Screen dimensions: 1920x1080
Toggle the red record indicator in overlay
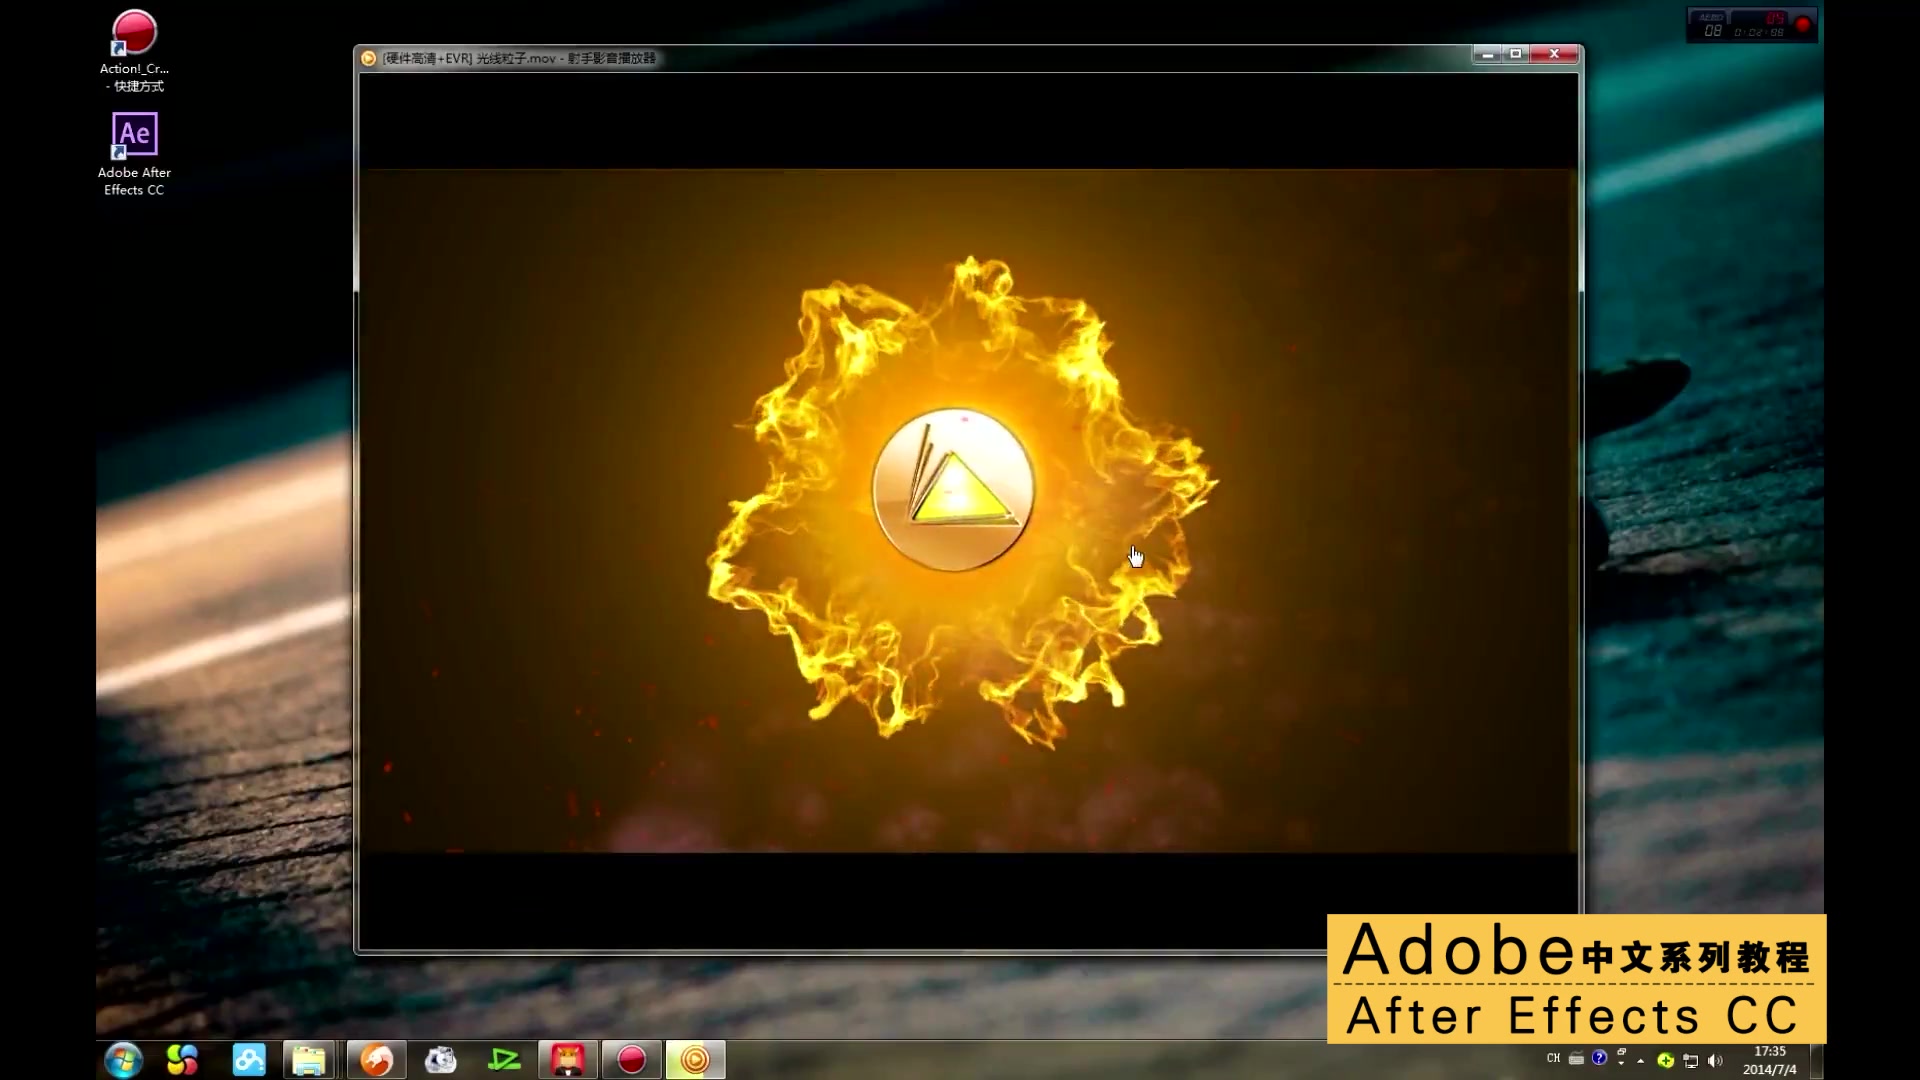[1803, 25]
